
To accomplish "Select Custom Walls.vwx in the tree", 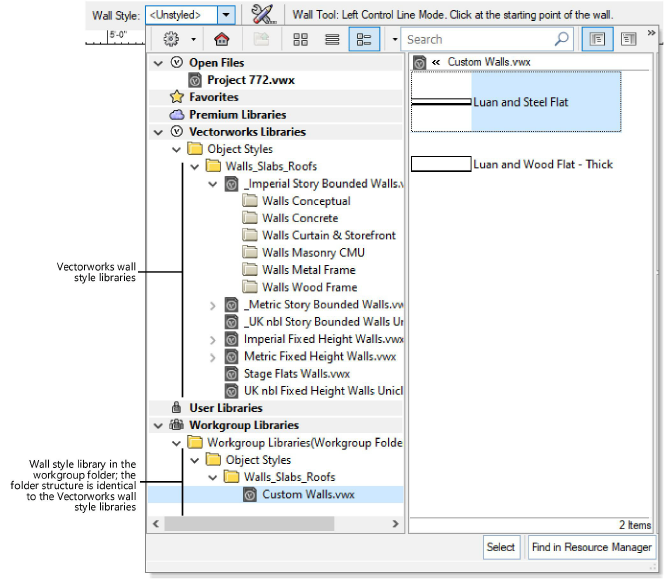I will 308,495.
